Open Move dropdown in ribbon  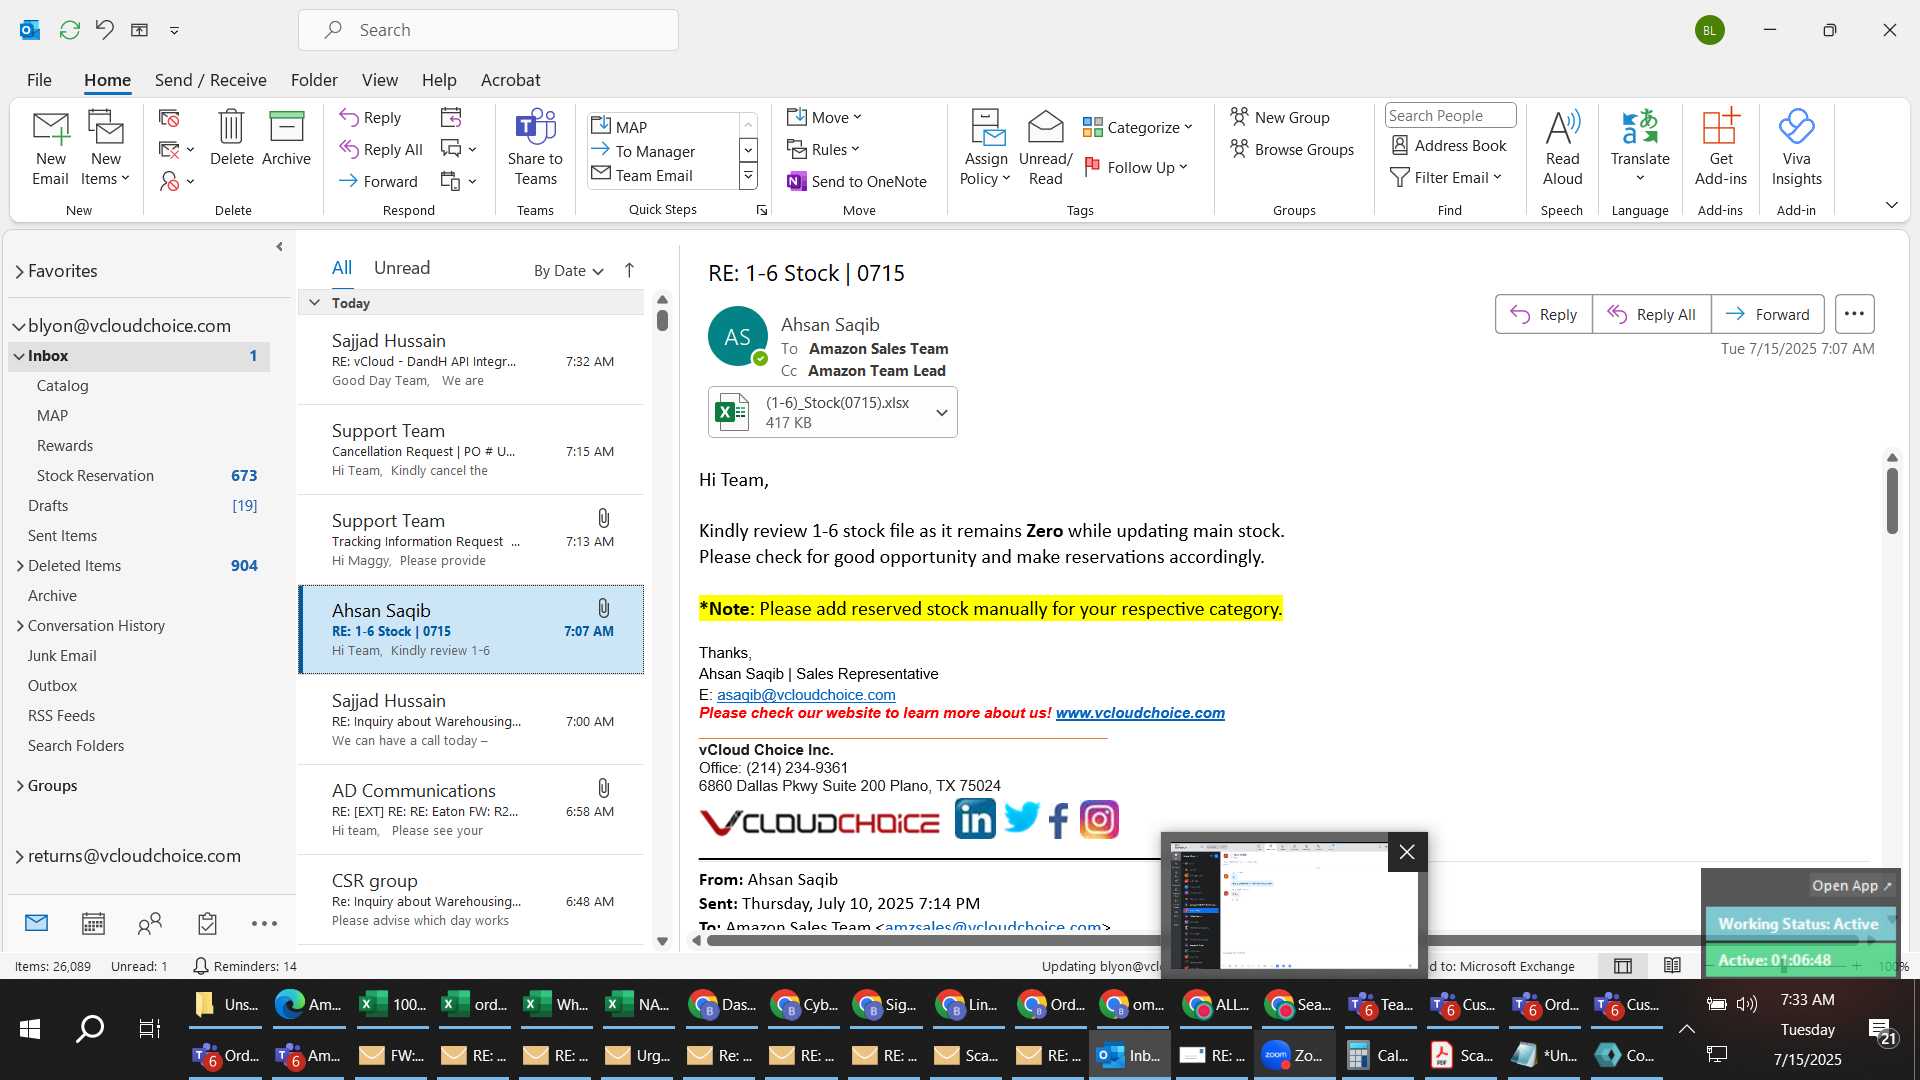(x=824, y=117)
